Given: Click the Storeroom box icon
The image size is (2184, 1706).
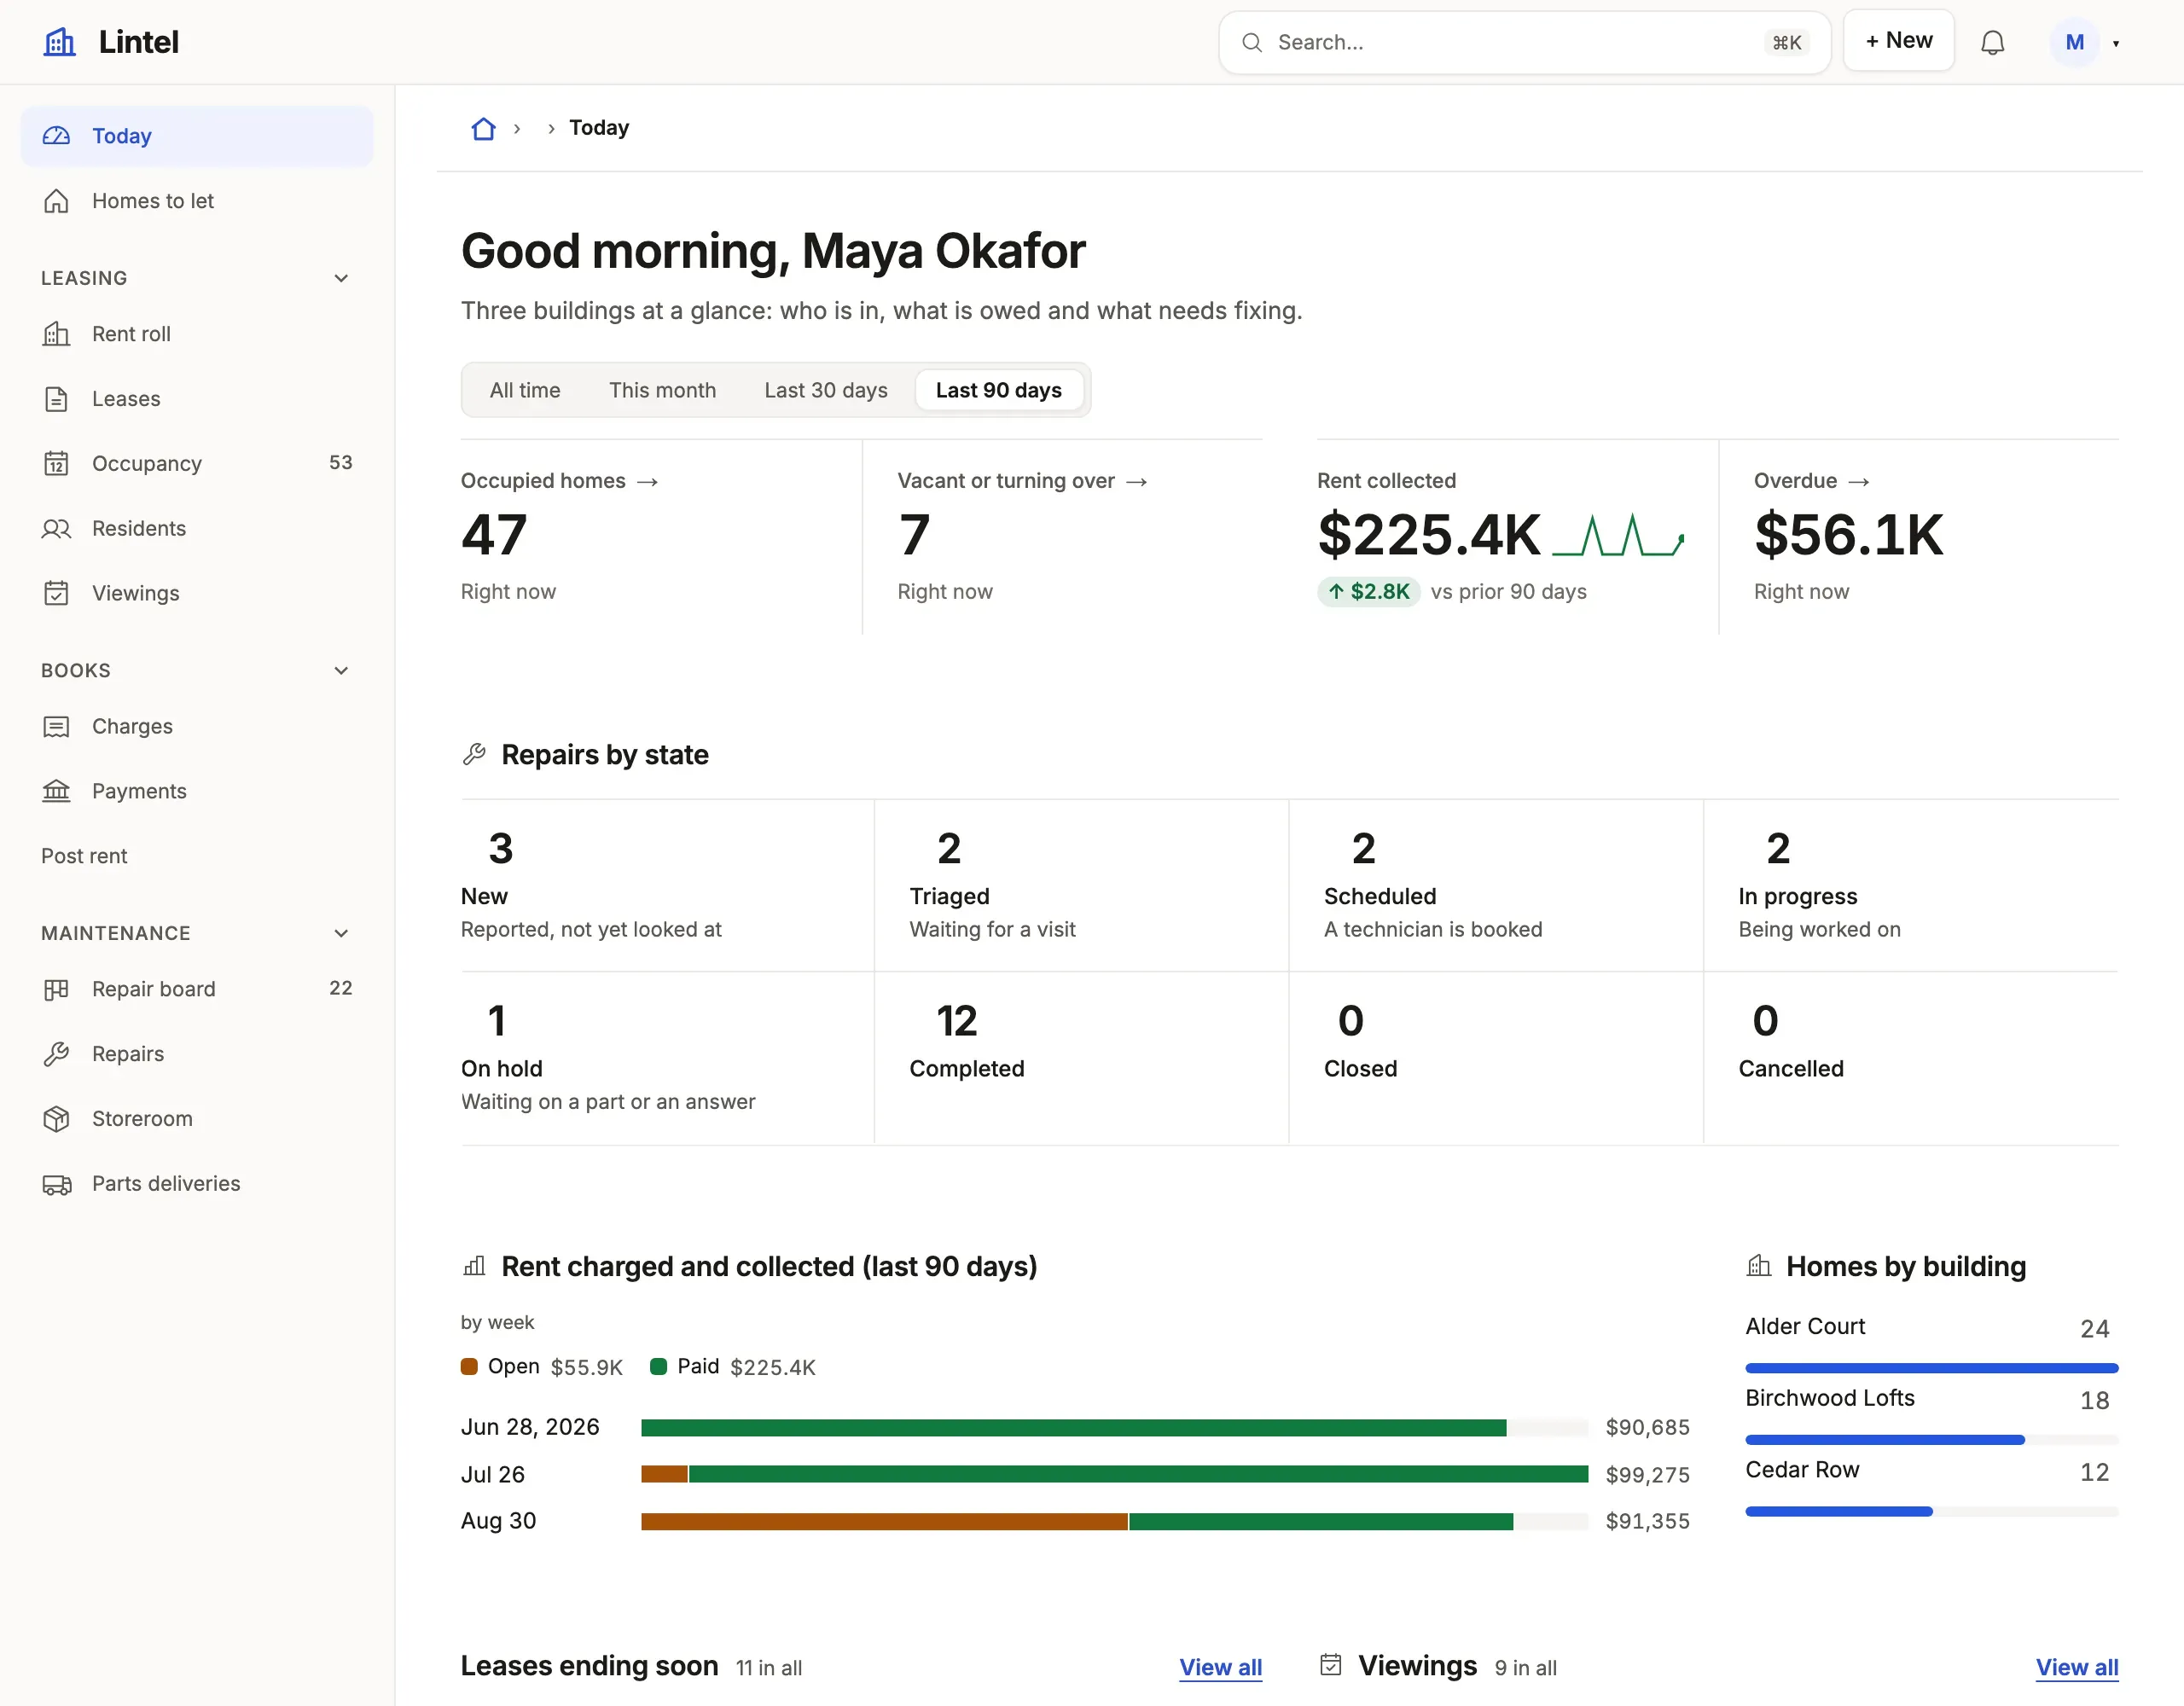Looking at the screenshot, I should [57, 1120].
